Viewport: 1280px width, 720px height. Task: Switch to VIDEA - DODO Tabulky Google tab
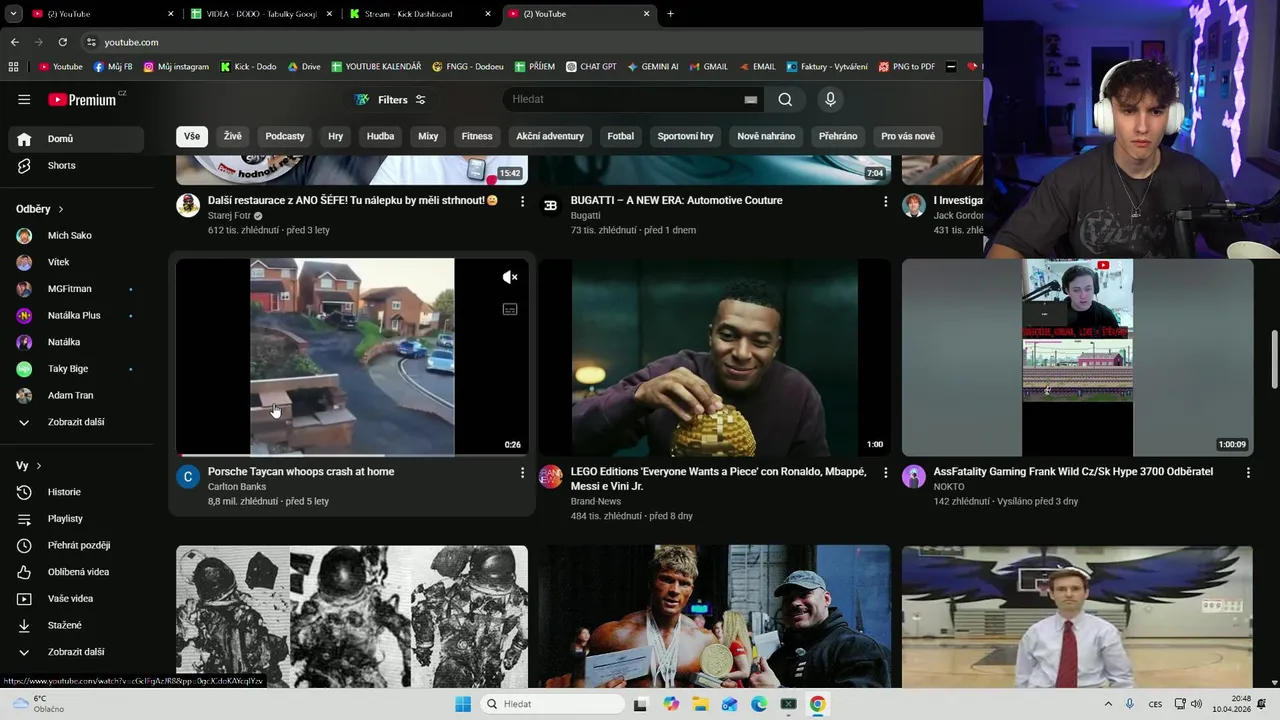[x=262, y=14]
